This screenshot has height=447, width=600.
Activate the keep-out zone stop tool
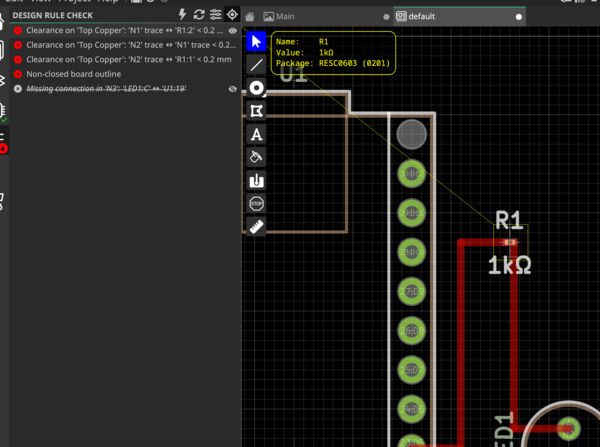pyautogui.click(x=256, y=203)
